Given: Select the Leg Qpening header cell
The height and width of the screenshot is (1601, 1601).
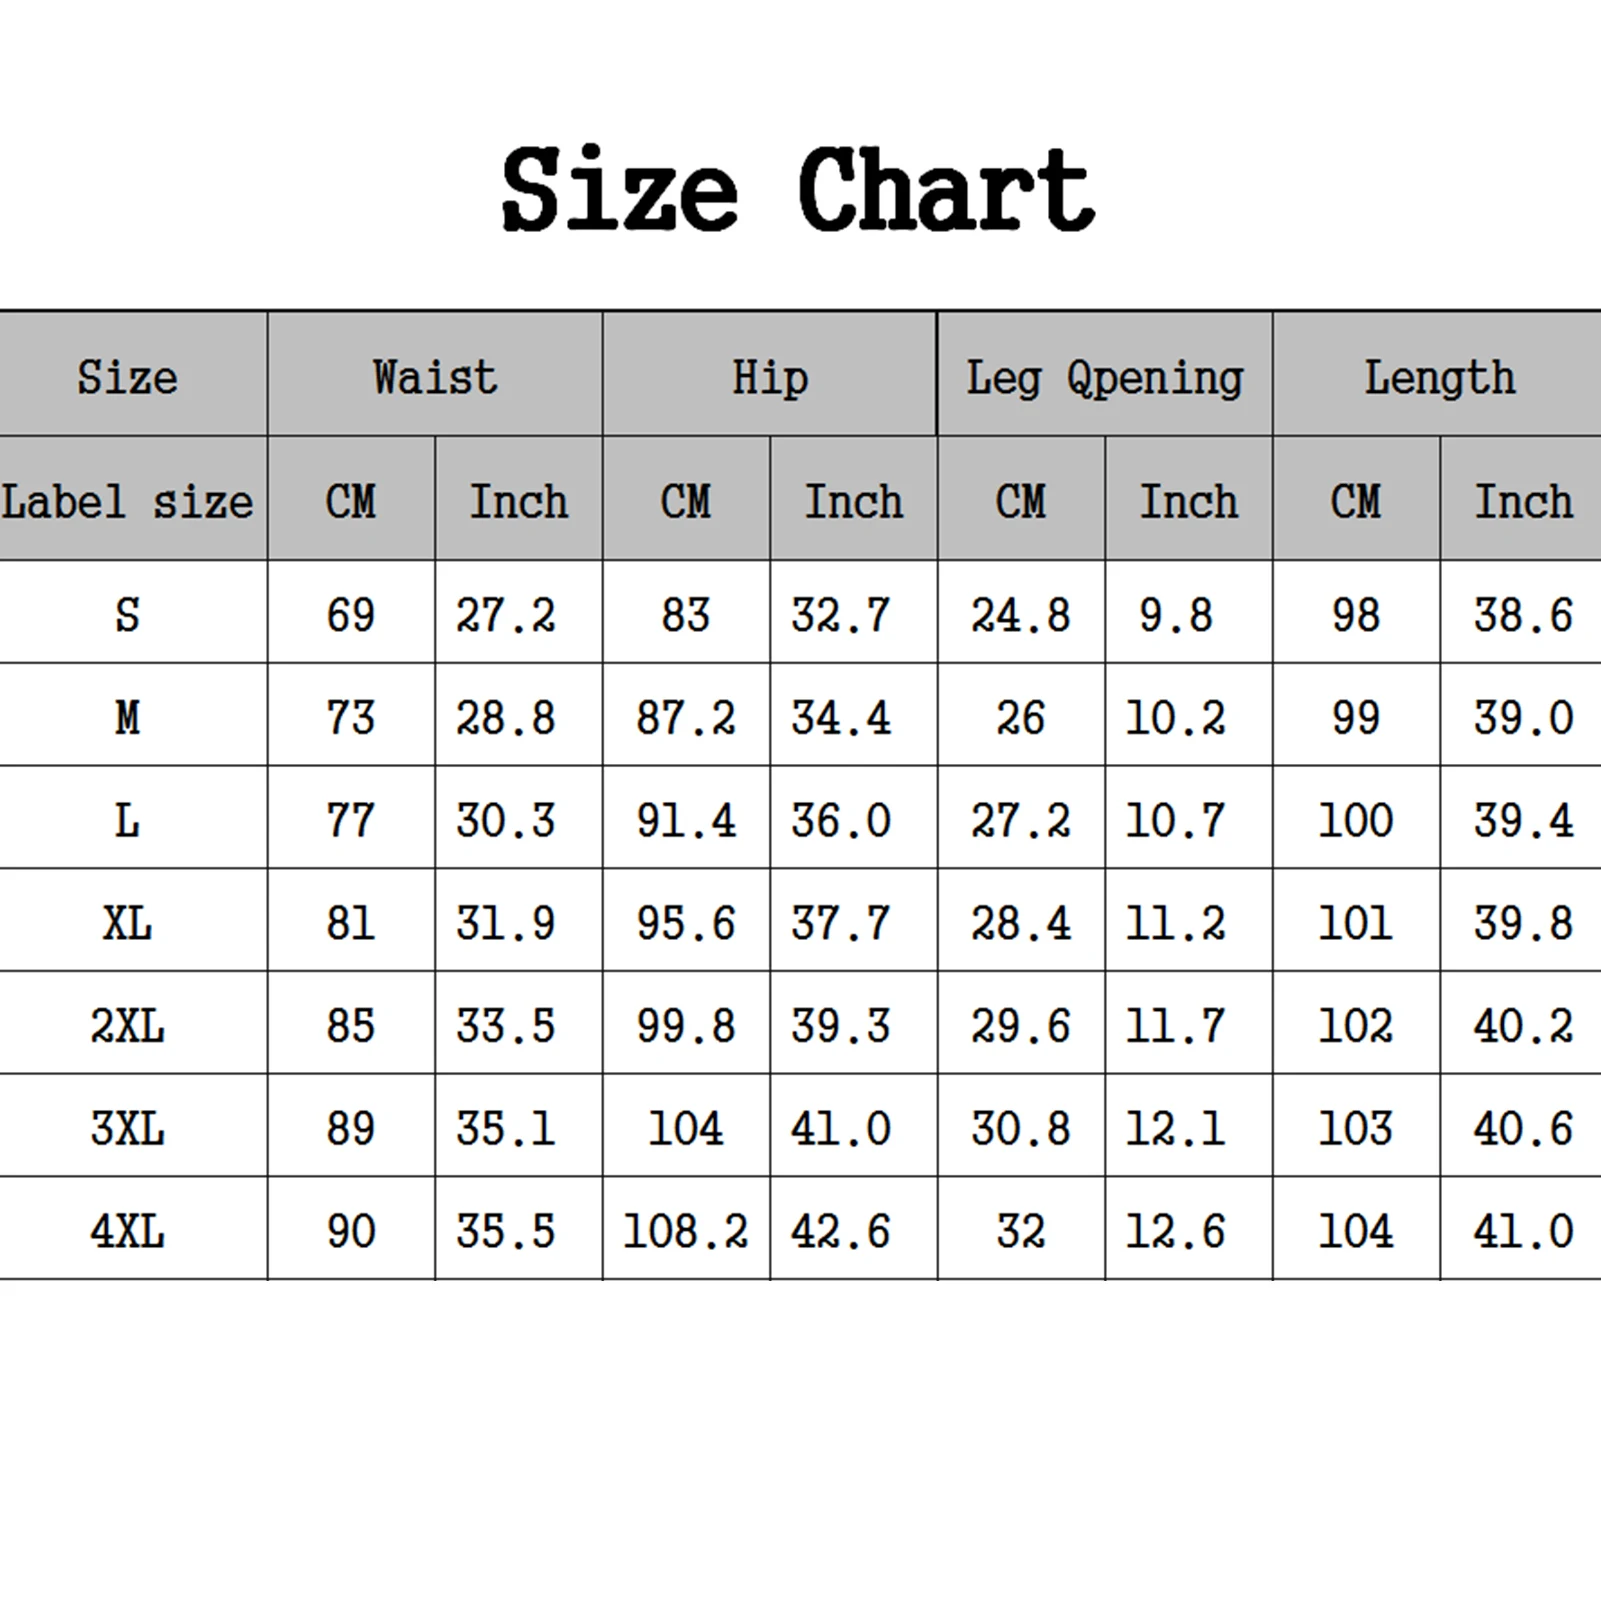Looking at the screenshot, I should (x=1105, y=377).
